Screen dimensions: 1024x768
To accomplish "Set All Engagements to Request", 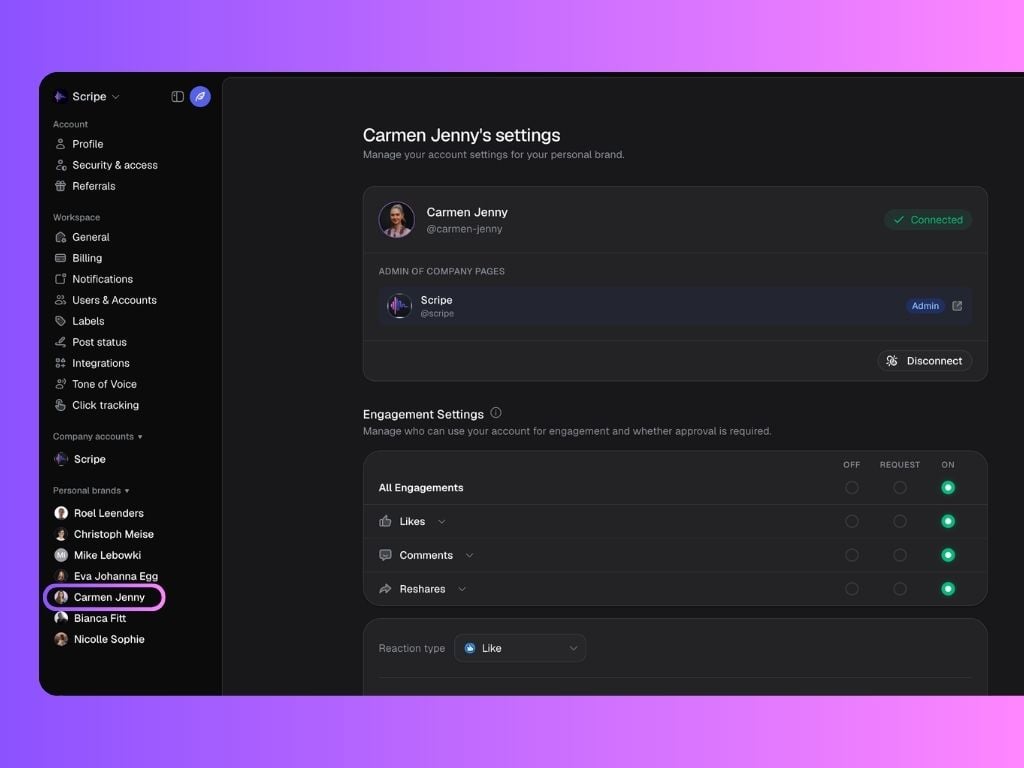I will tap(900, 488).
